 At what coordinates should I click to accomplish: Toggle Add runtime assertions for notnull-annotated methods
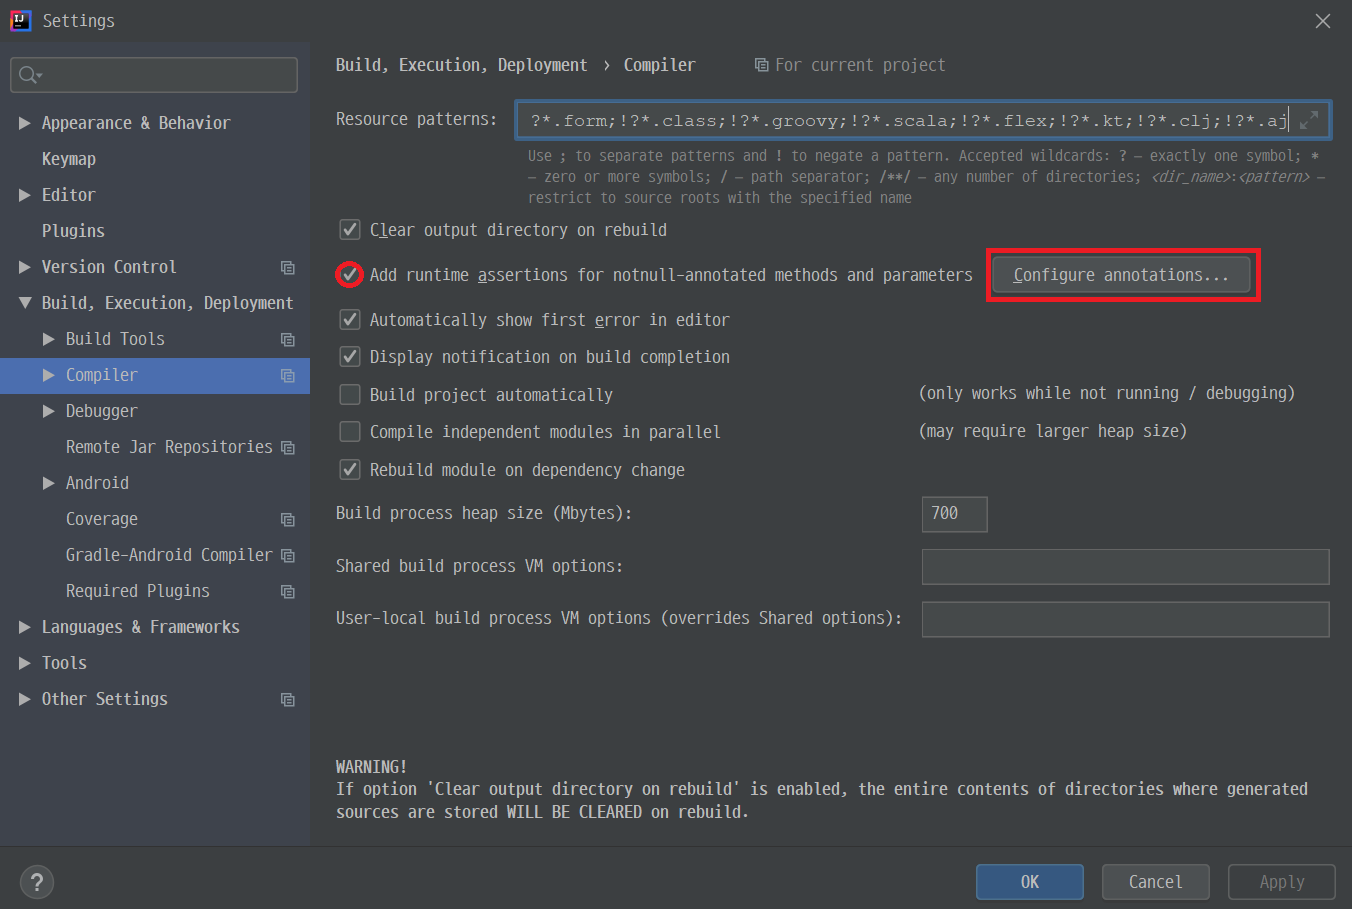coord(350,274)
